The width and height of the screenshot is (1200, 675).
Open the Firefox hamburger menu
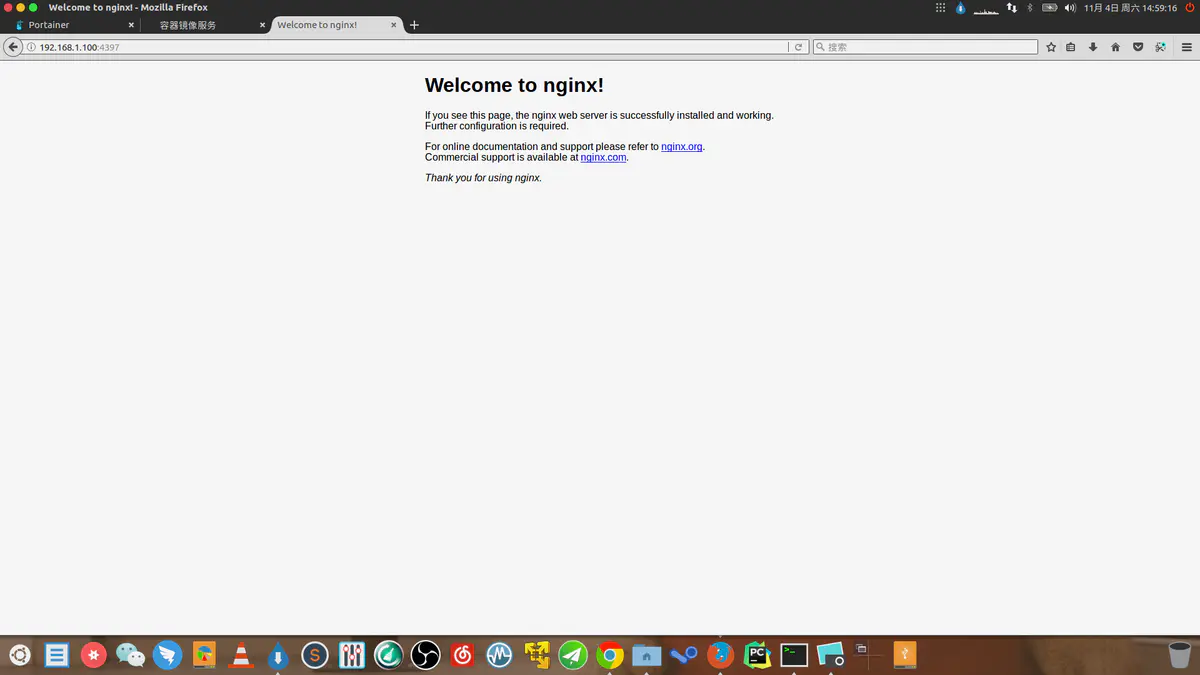click(x=1187, y=47)
